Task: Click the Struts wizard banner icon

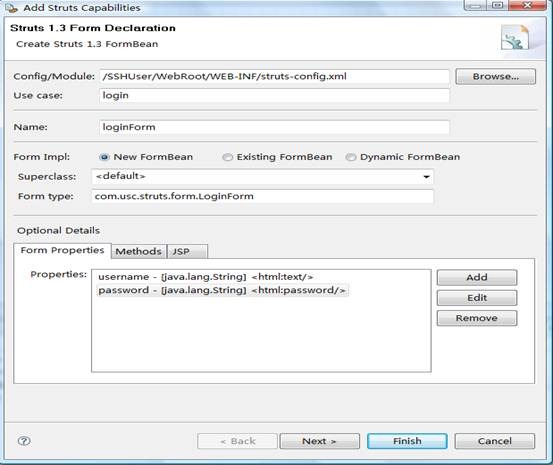Action: pos(515,37)
